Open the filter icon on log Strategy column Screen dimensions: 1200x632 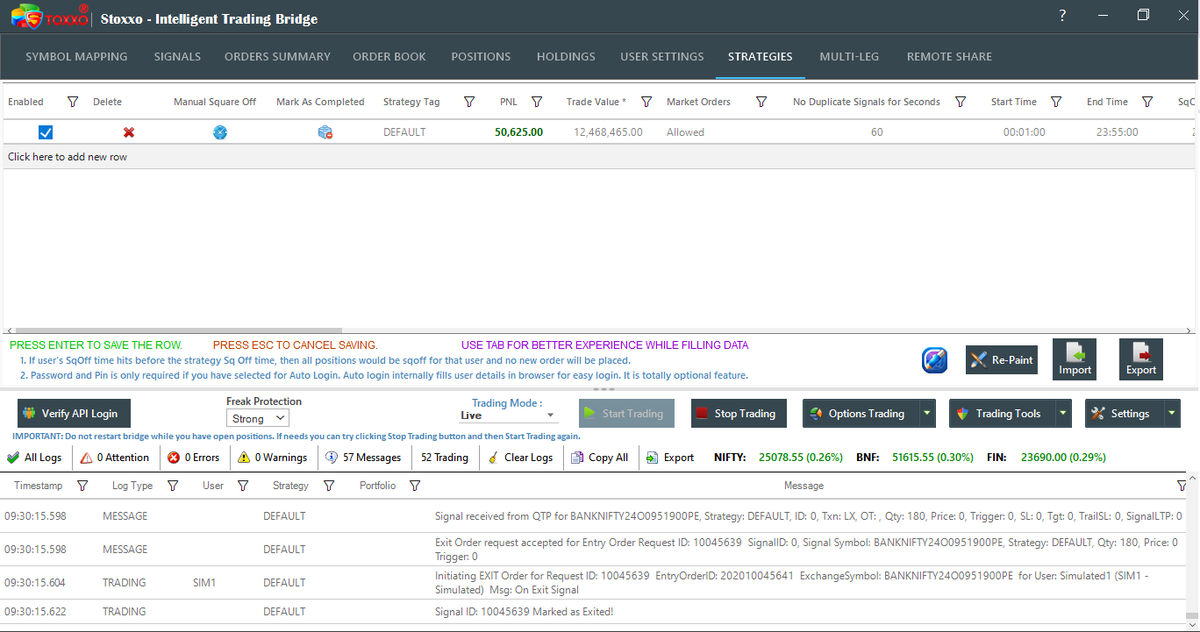(330, 486)
